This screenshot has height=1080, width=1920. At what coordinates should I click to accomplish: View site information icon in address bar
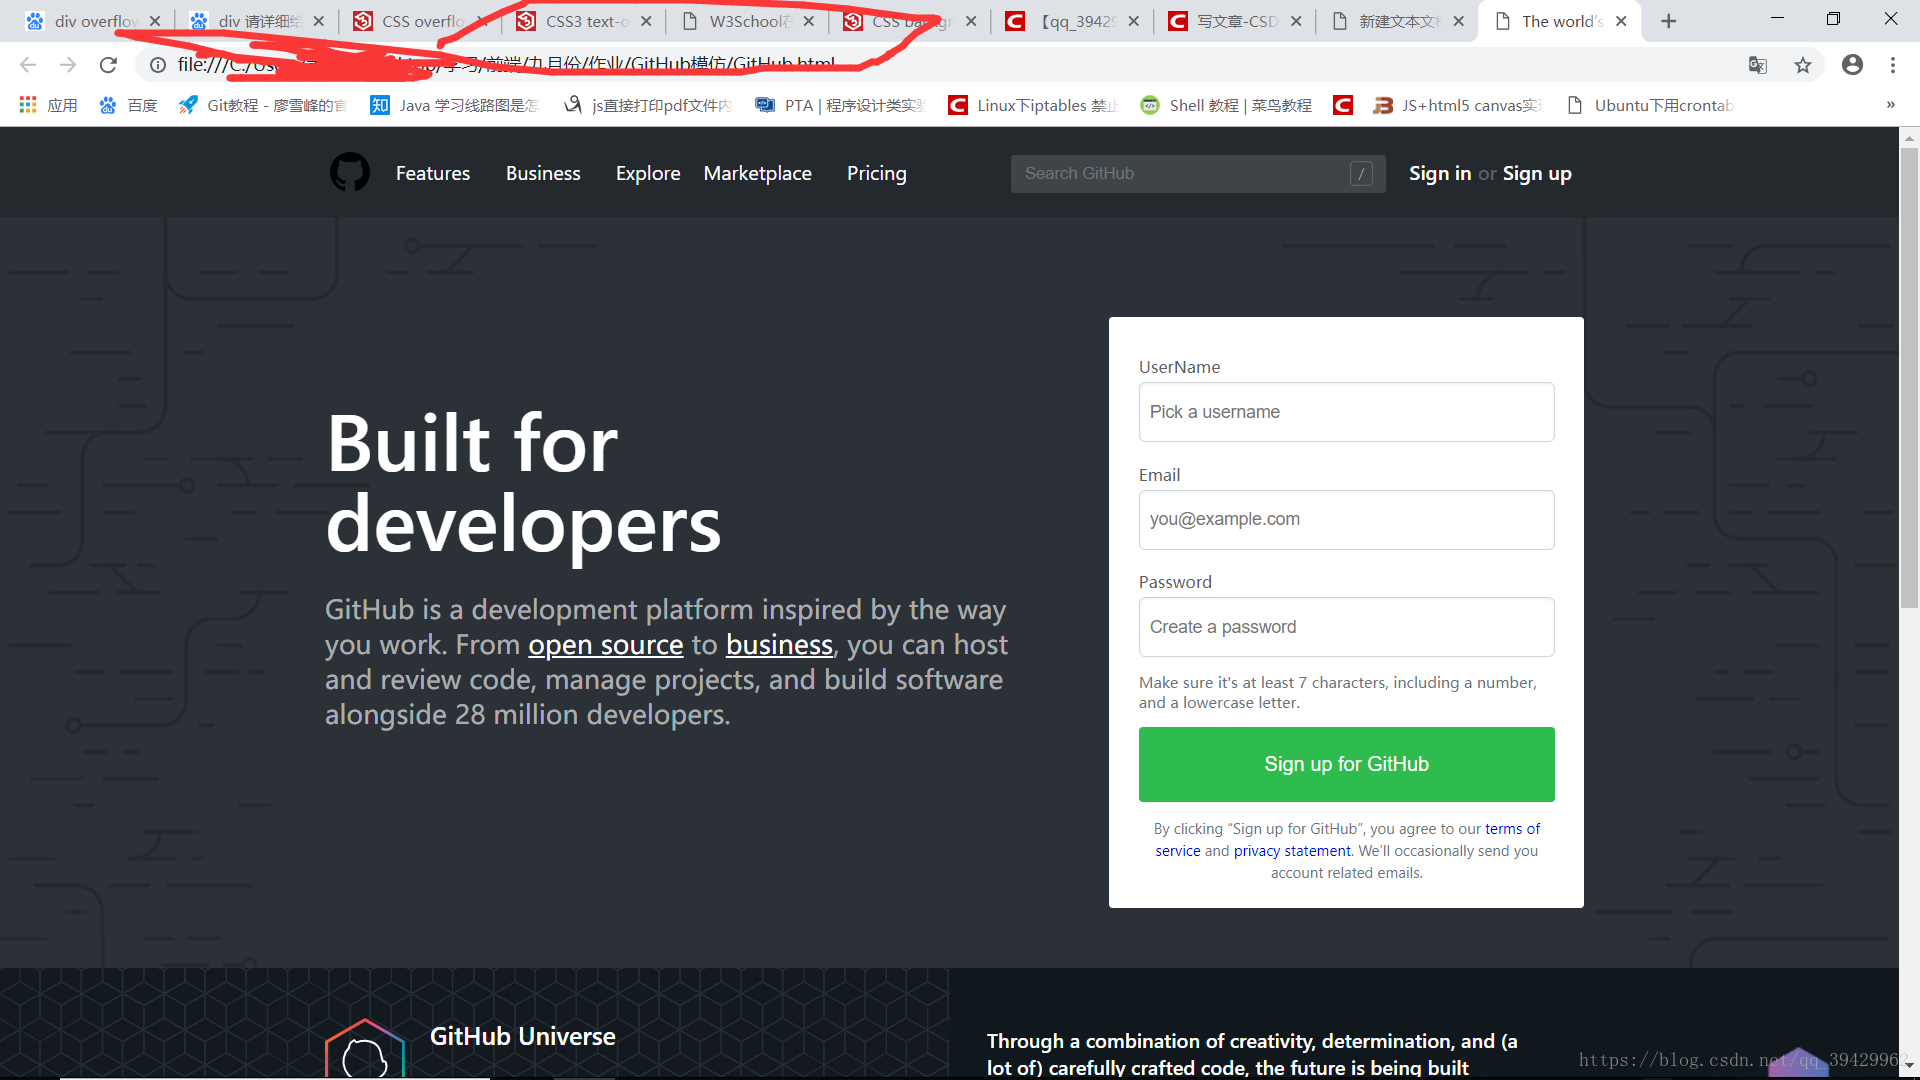click(x=158, y=65)
